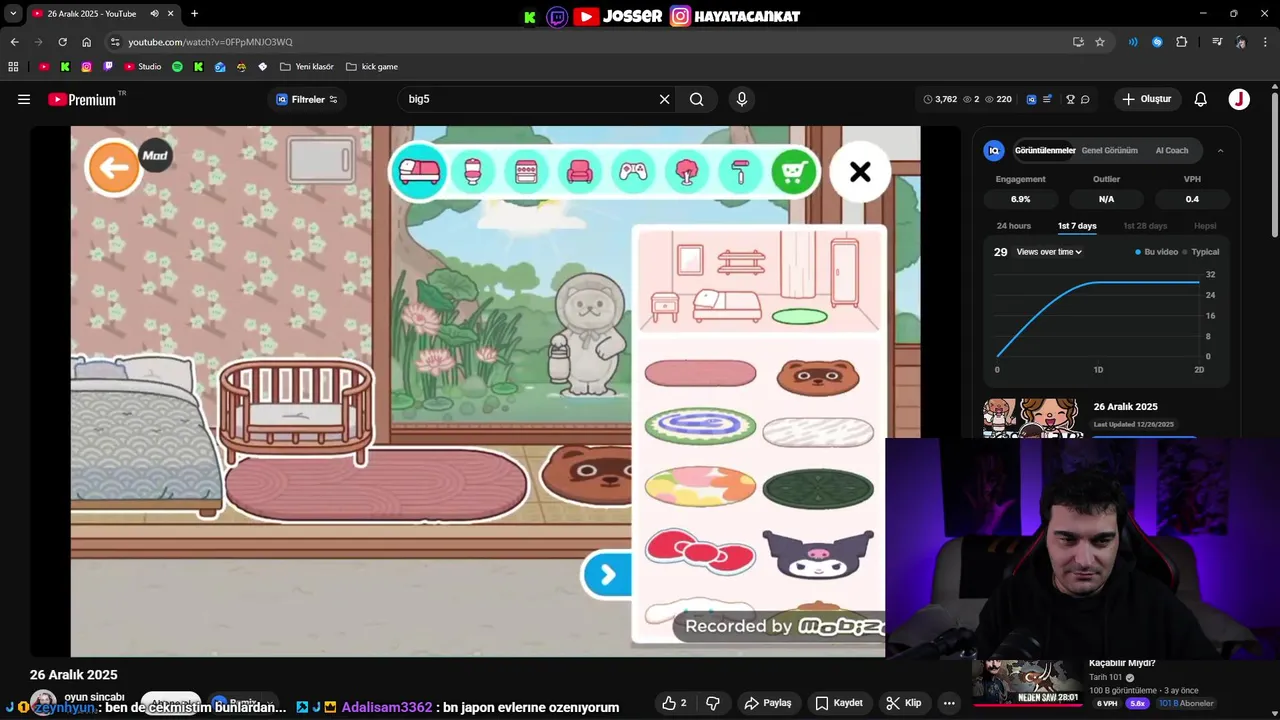Open the 26 Aralık 2025 vidIQ thumbnail
Image resolution: width=1280 pixels, height=720 pixels.
1031,418
